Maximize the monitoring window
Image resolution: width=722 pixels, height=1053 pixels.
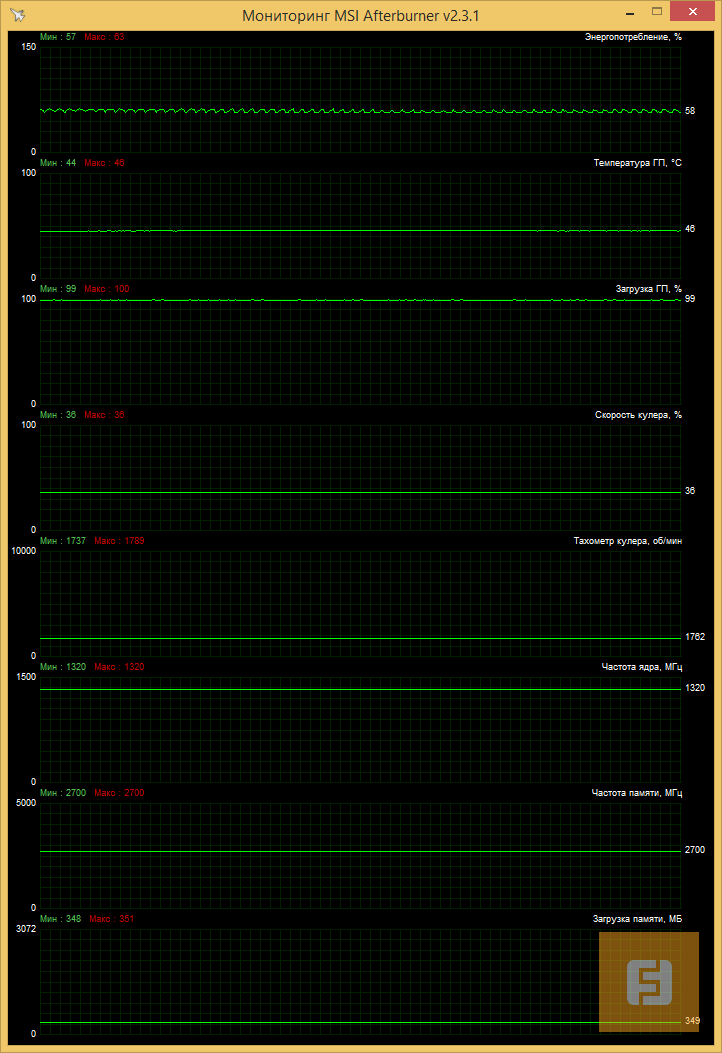[x=657, y=11]
